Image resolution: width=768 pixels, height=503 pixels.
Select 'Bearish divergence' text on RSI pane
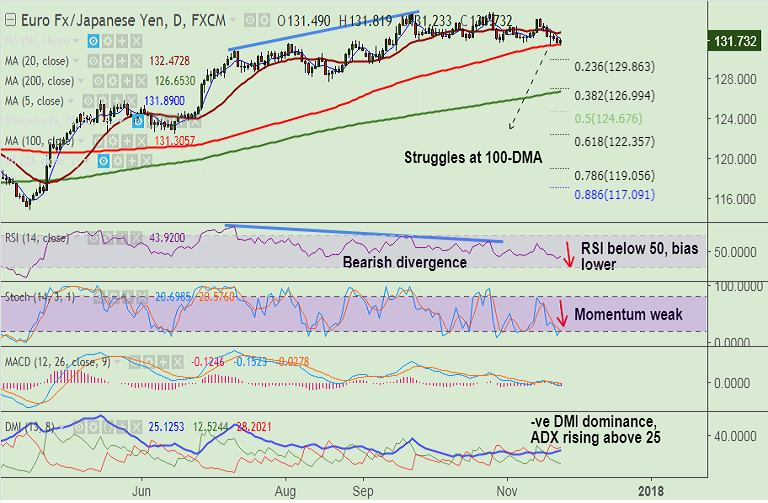(405, 262)
